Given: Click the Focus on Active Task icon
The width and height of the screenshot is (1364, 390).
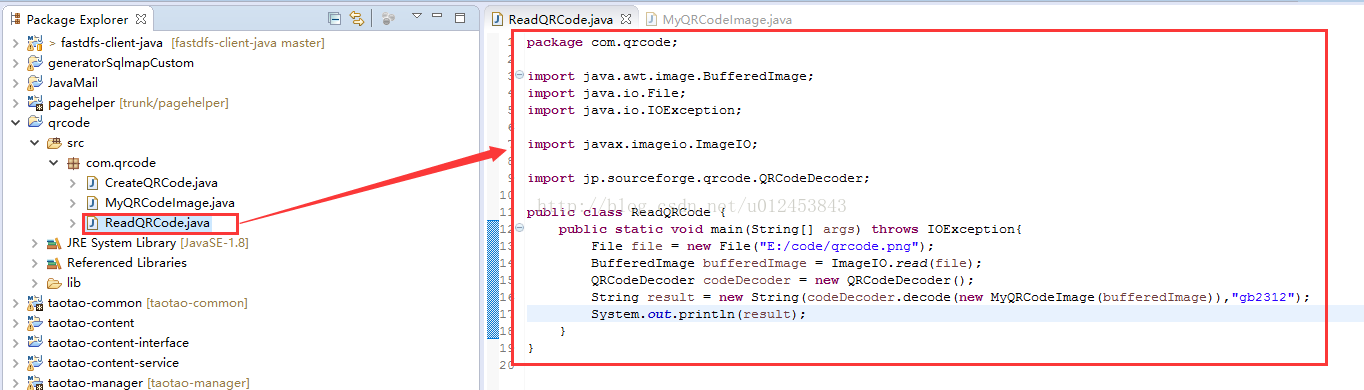Looking at the screenshot, I should tap(389, 18).
